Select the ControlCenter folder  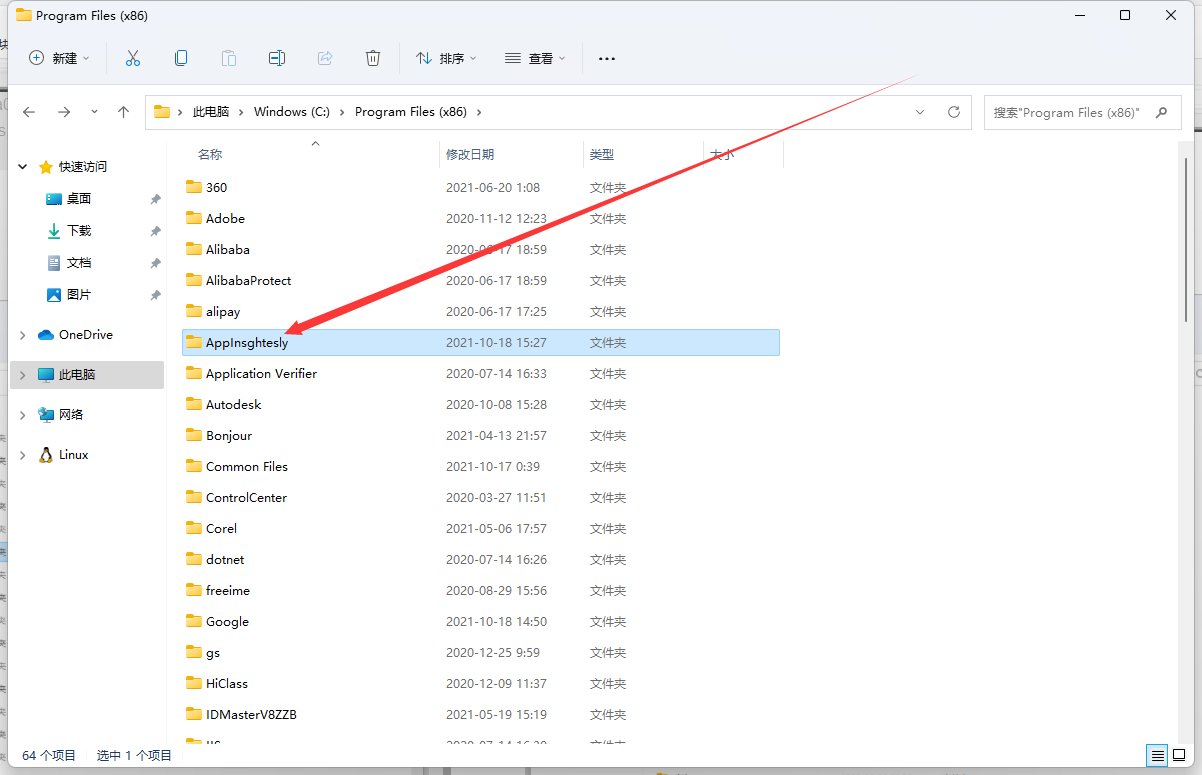click(x=247, y=497)
